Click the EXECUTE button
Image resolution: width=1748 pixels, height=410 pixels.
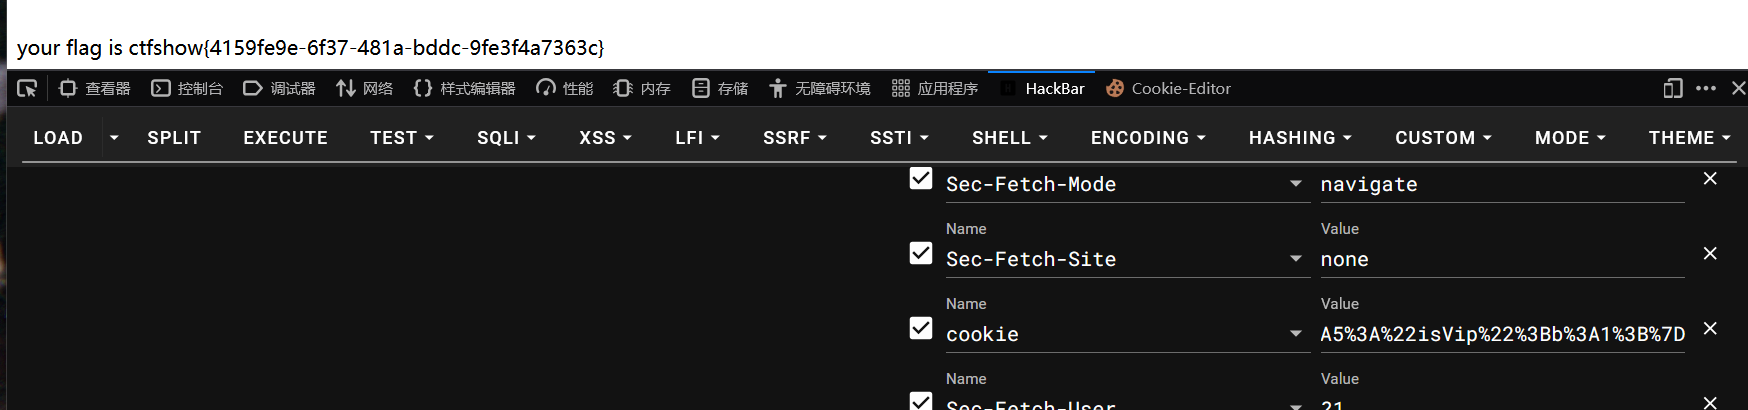click(285, 138)
